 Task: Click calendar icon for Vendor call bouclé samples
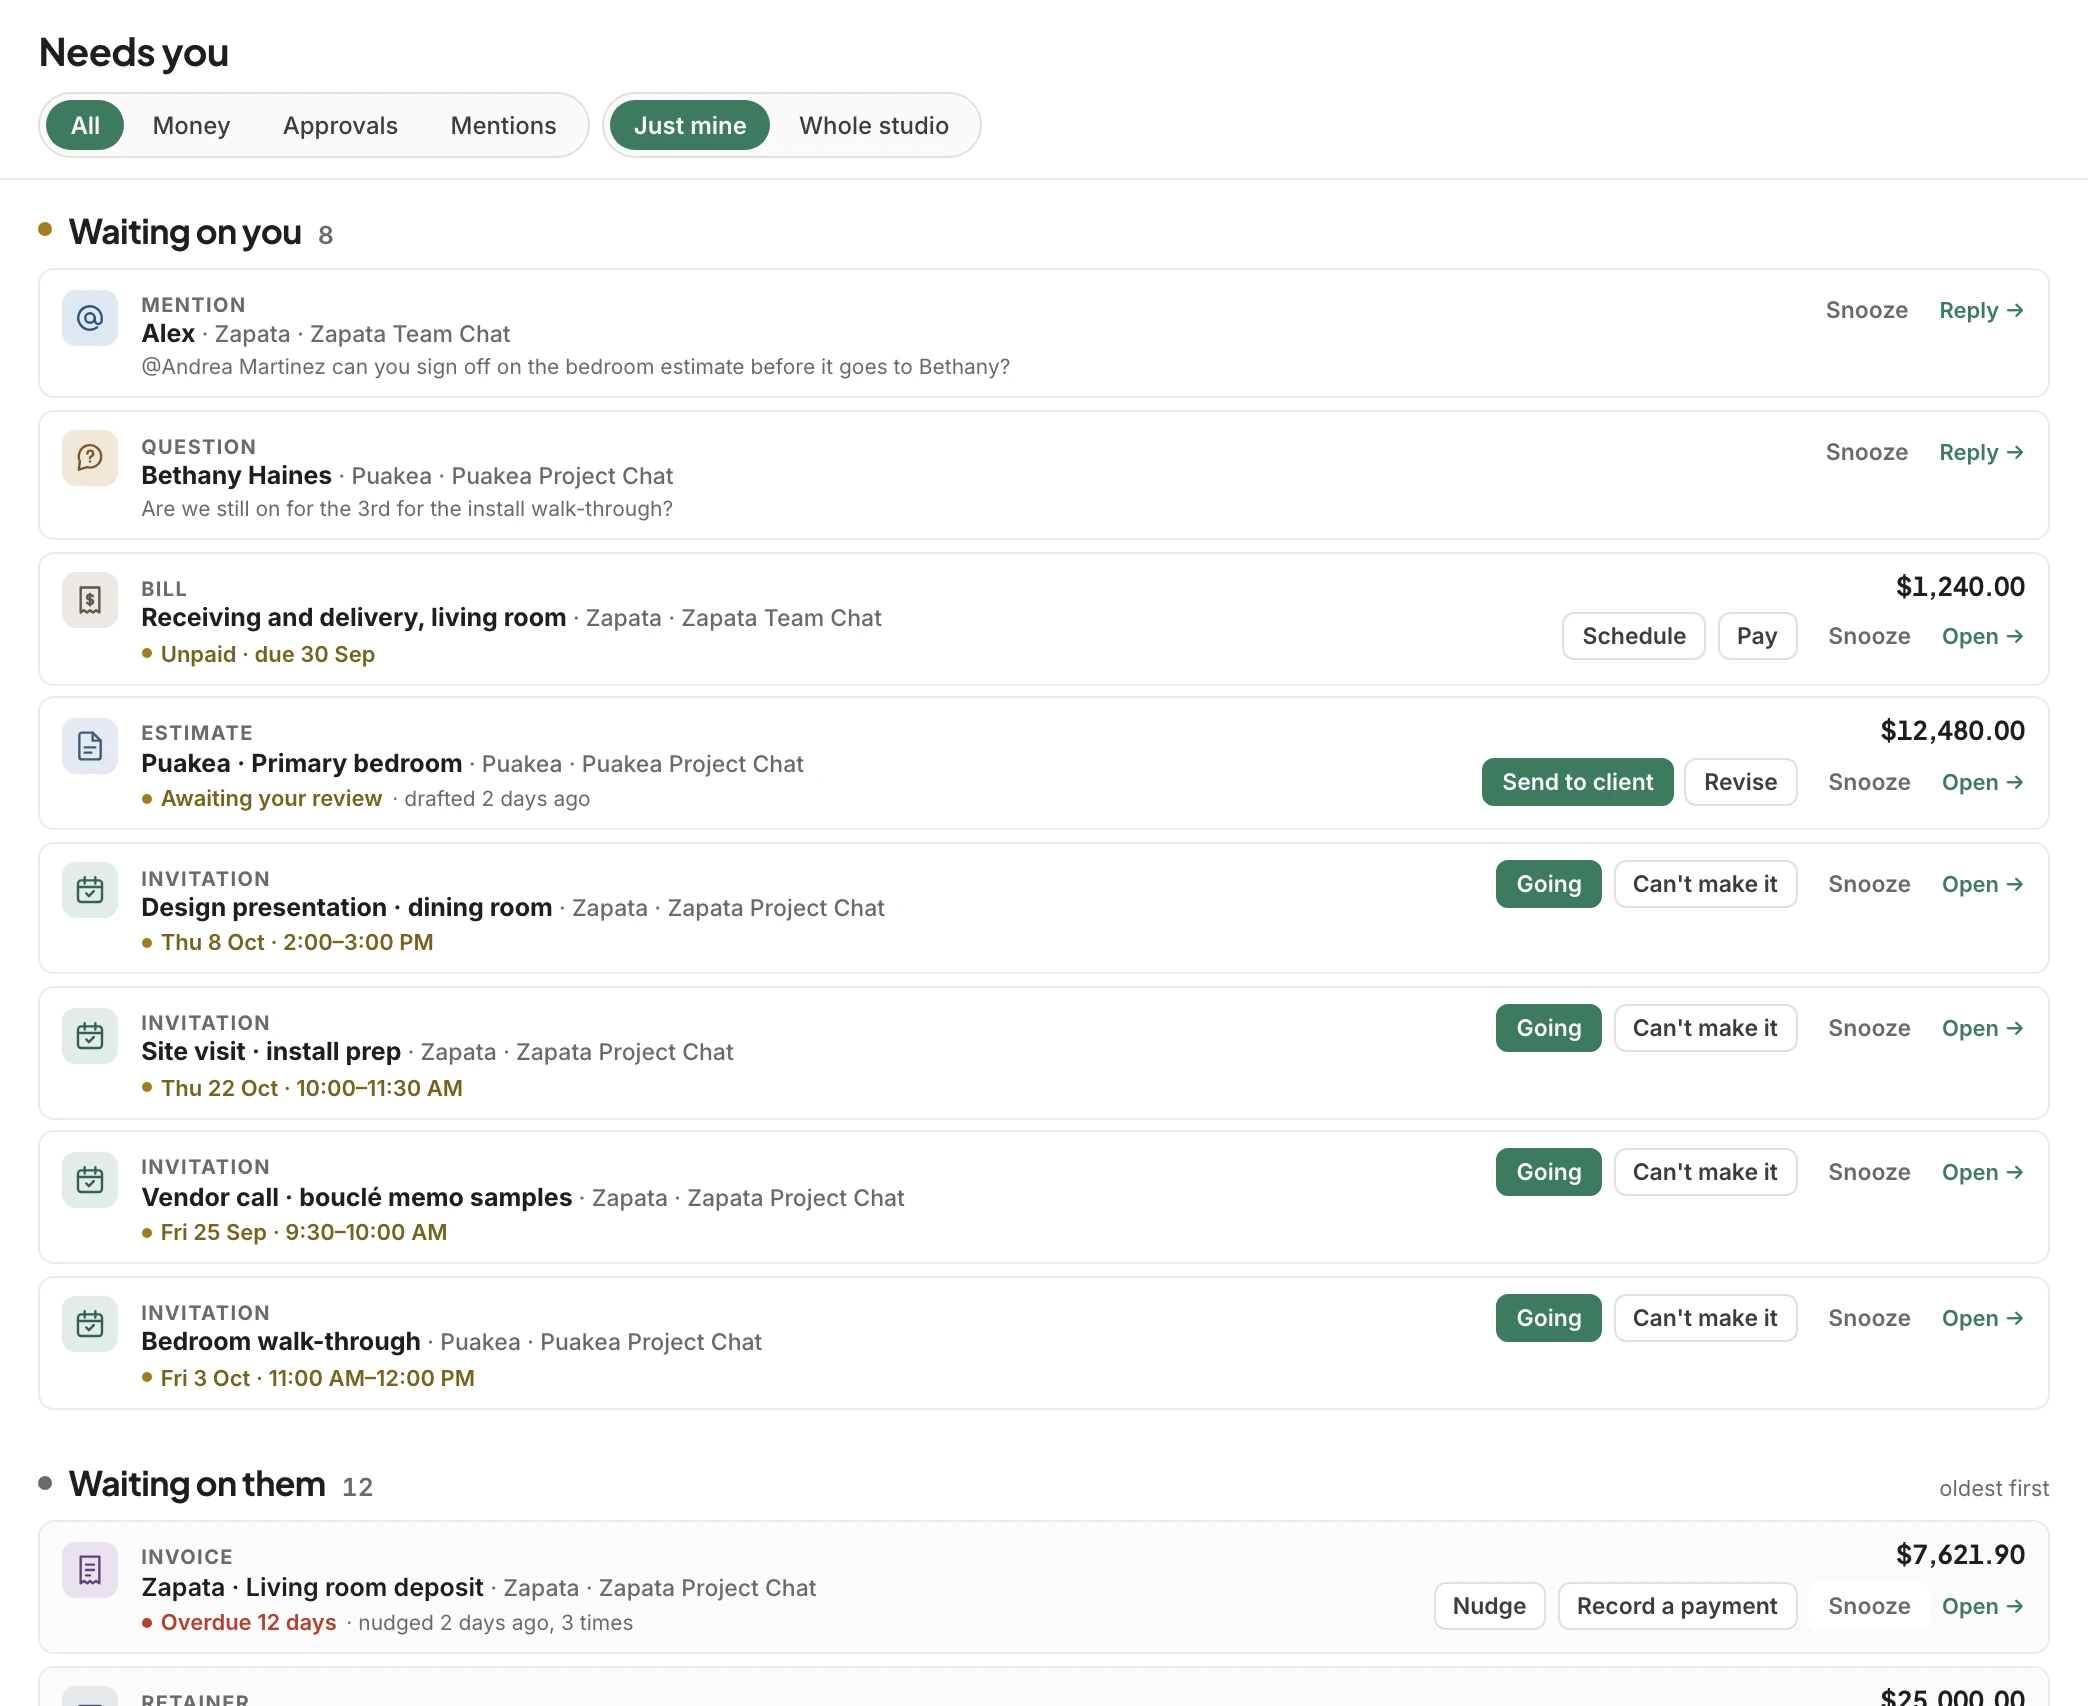pyautogui.click(x=90, y=1180)
